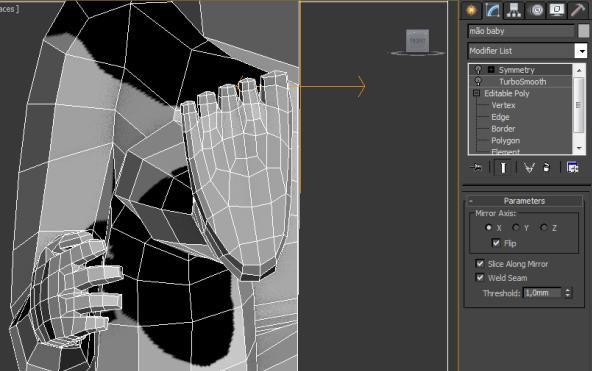Toggle the Weld Seam checkbox
This screenshot has width=592, height=371.
click(479, 277)
